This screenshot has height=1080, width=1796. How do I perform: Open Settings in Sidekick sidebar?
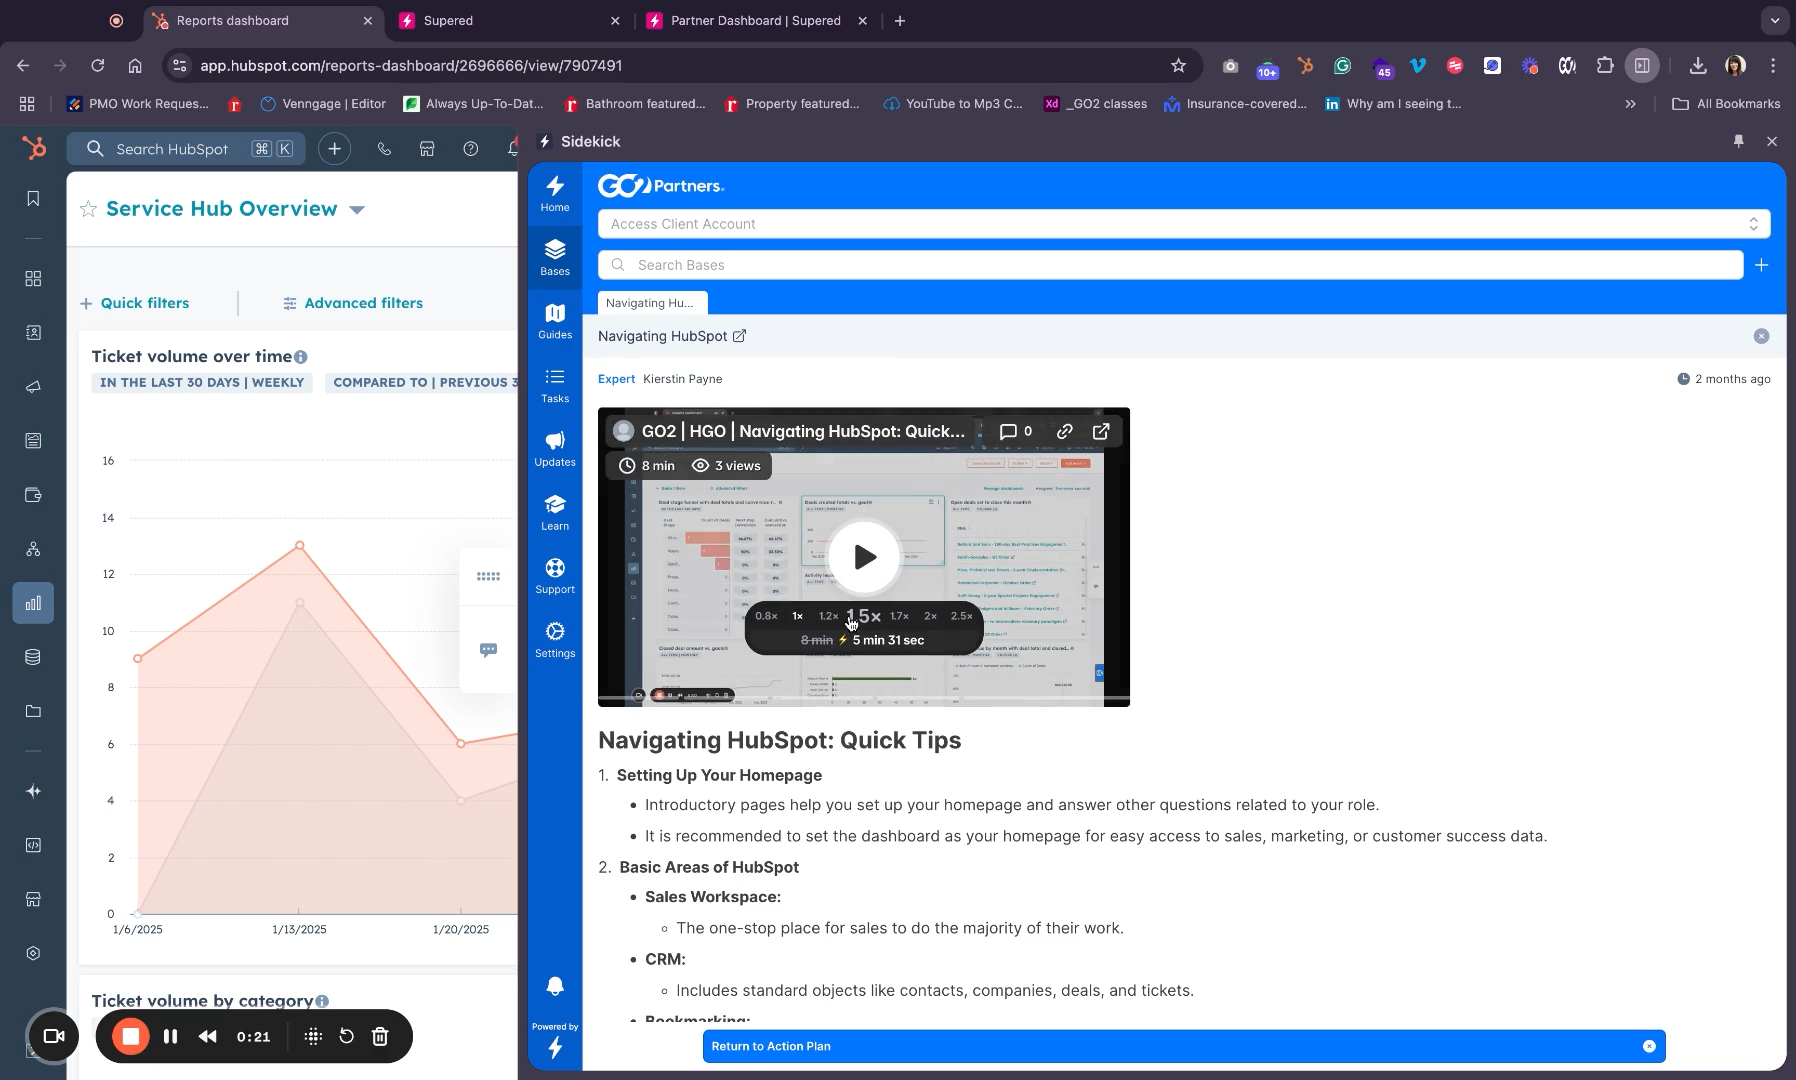(555, 639)
